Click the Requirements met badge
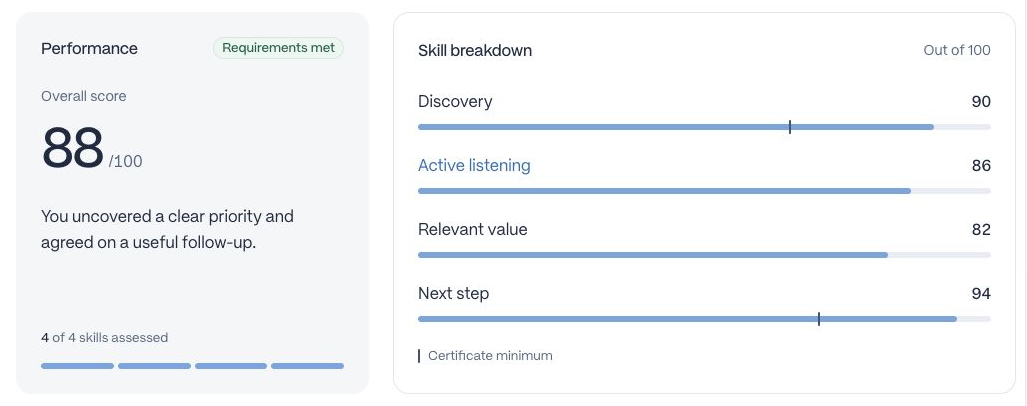 278,48
